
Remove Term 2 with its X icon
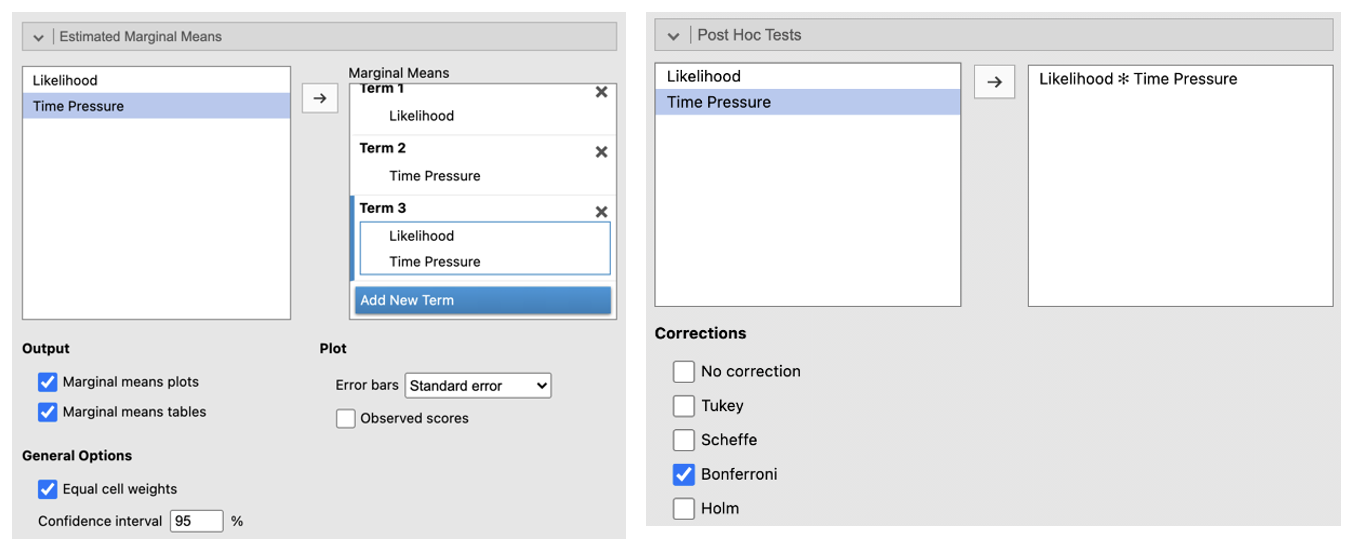coord(601,152)
